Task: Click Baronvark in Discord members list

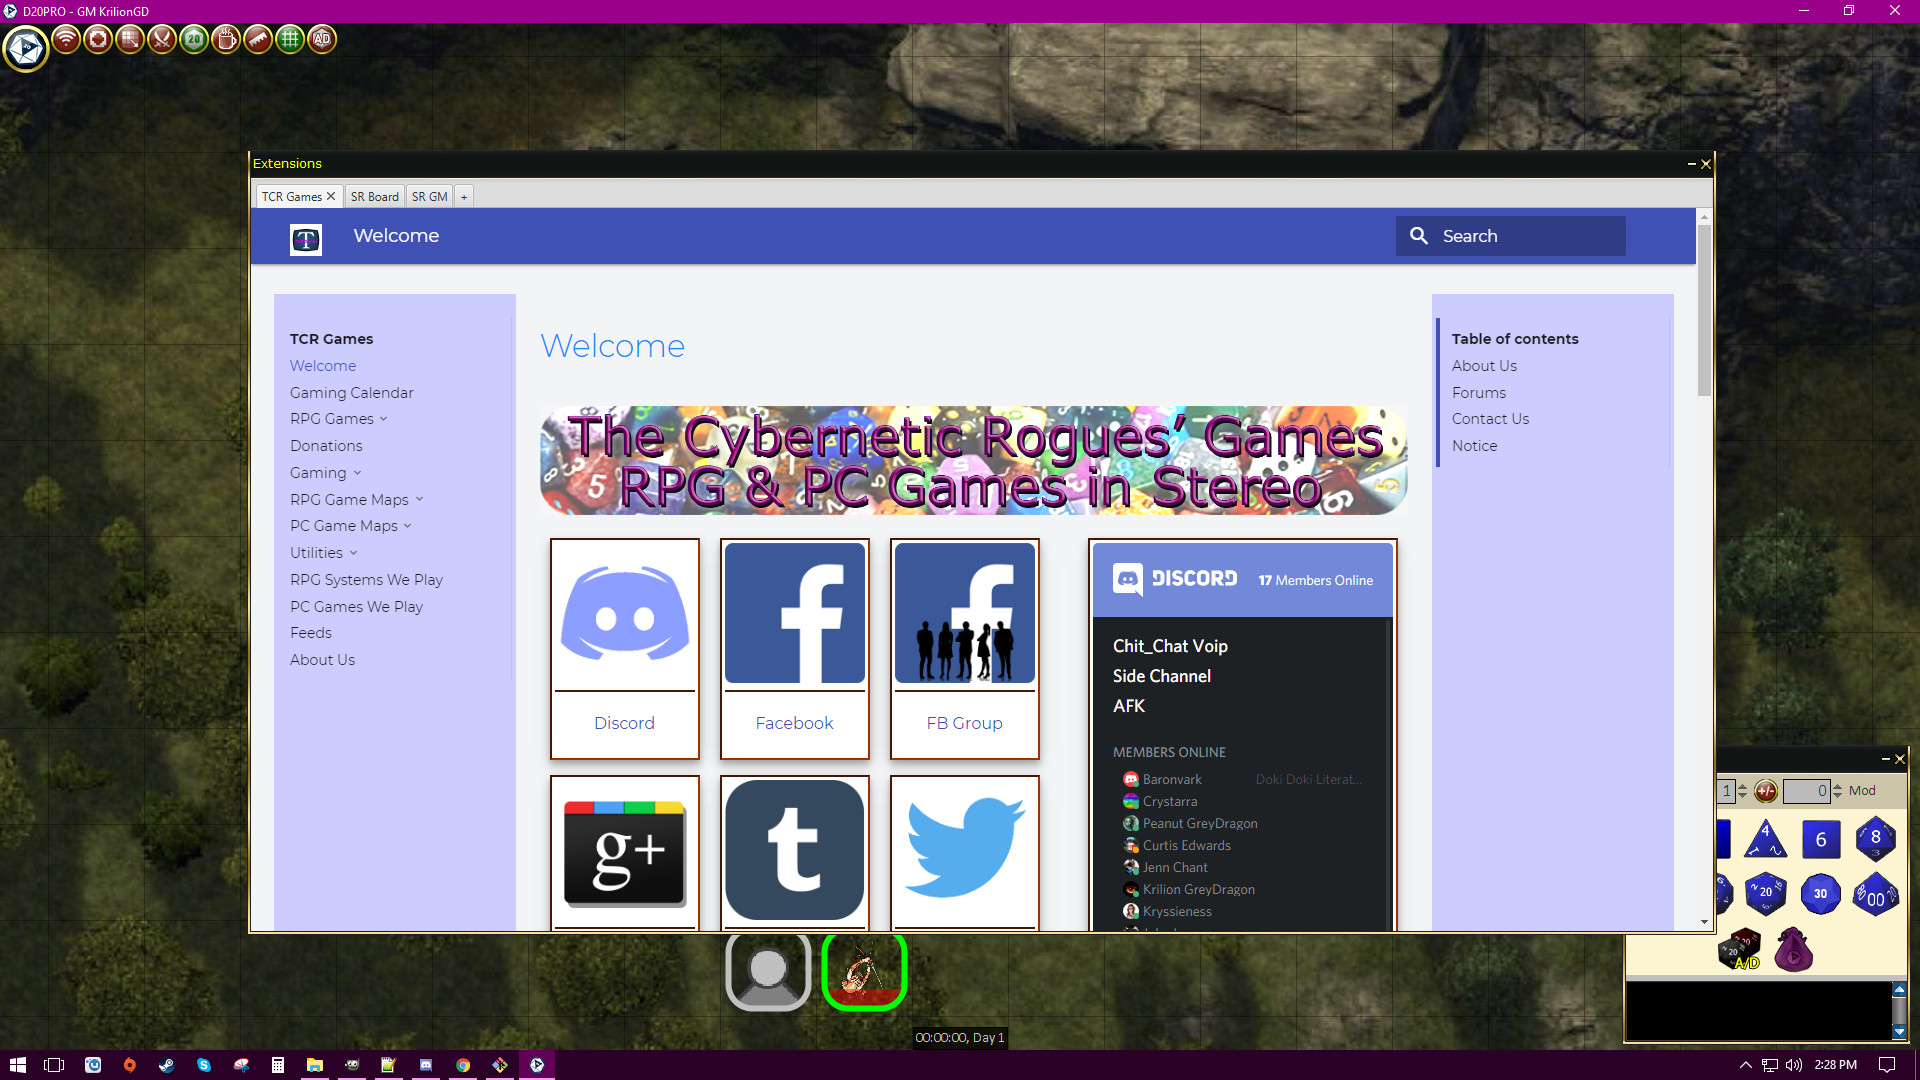Action: (x=1172, y=780)
